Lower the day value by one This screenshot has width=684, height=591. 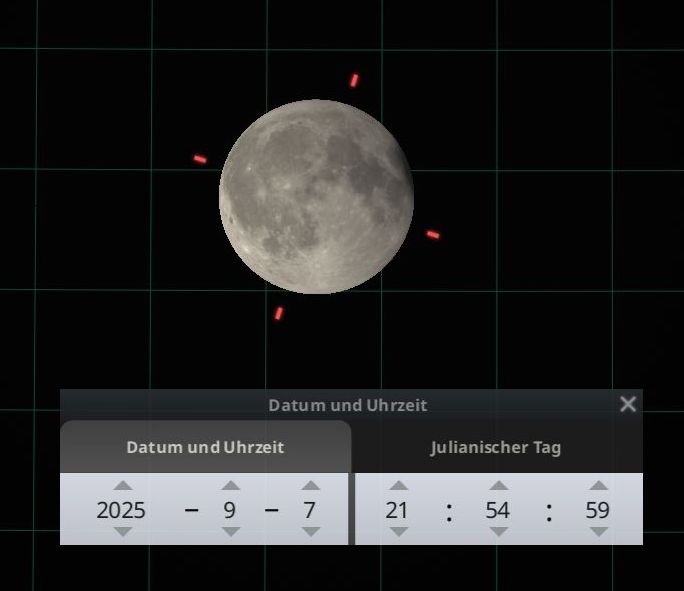pyautogui.click(x=310, y=532)
